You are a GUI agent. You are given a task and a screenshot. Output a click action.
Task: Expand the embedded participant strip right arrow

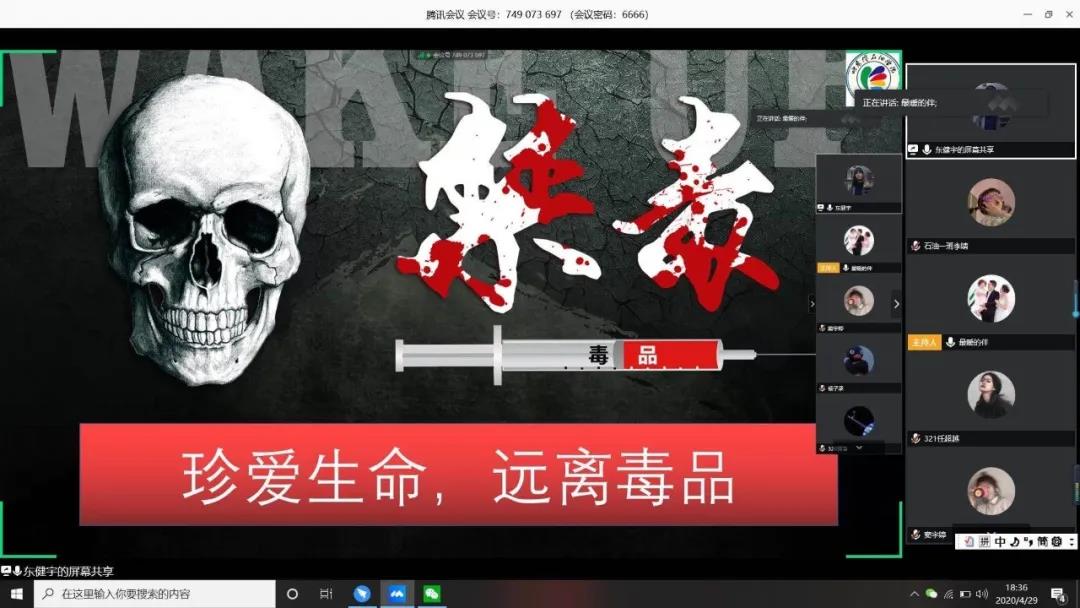896,304
